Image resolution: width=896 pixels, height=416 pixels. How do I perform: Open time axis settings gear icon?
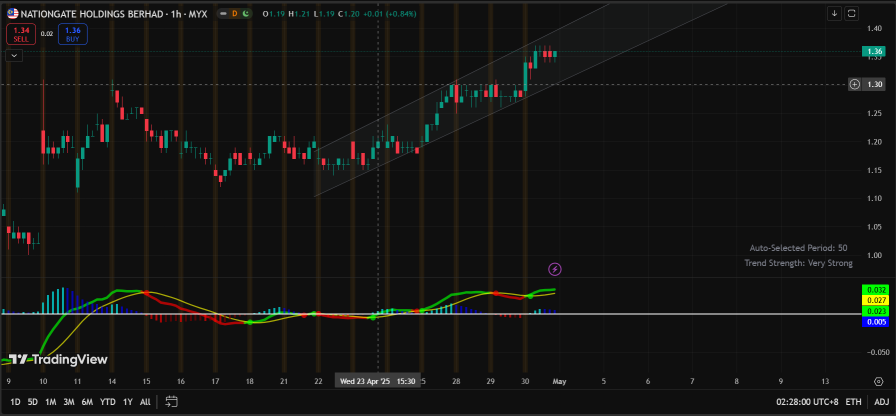(x=879, y=381)
